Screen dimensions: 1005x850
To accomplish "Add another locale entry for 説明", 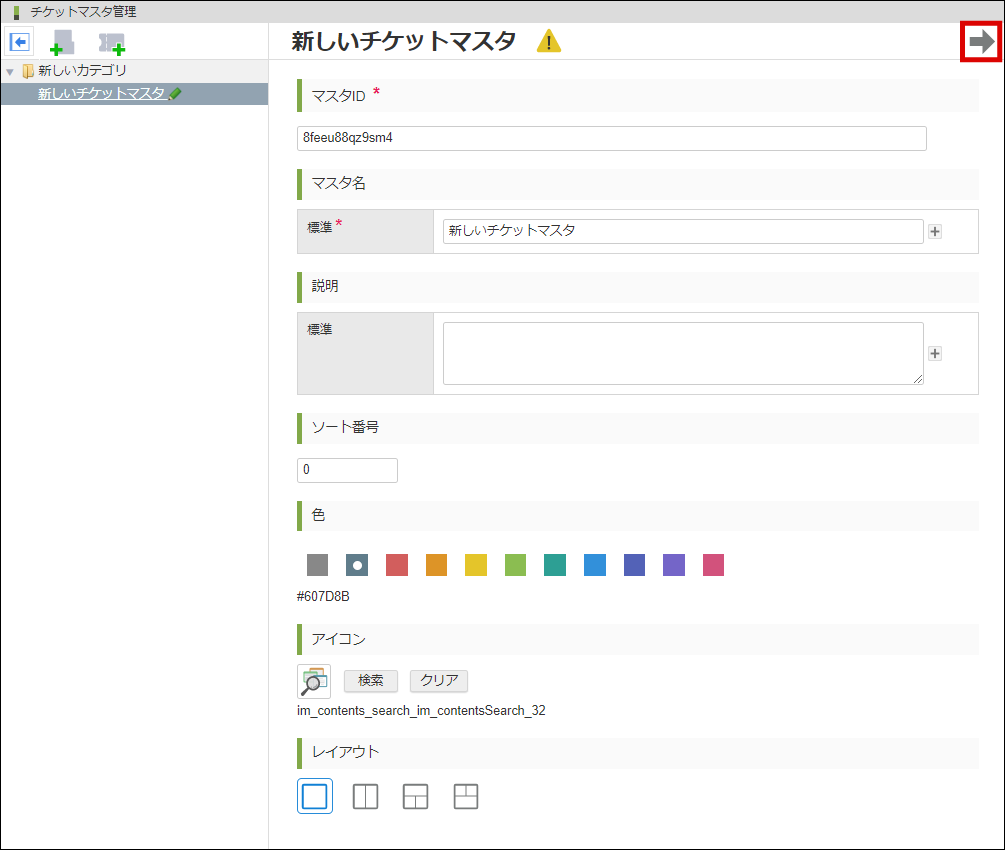I will coord(935,353).
